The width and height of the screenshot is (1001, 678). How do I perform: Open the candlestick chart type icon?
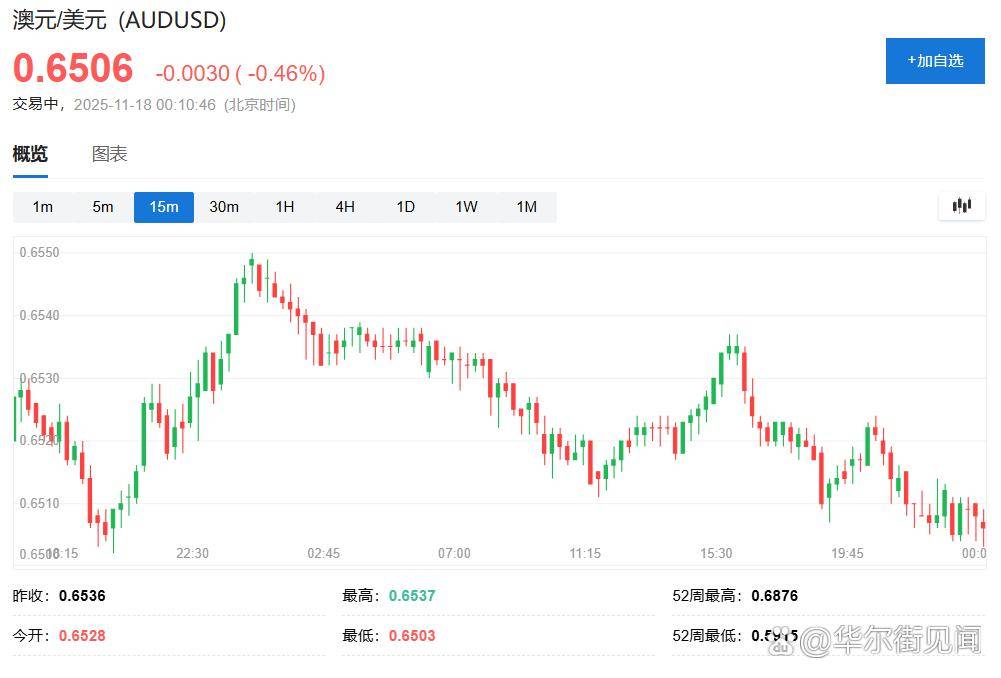962,206
